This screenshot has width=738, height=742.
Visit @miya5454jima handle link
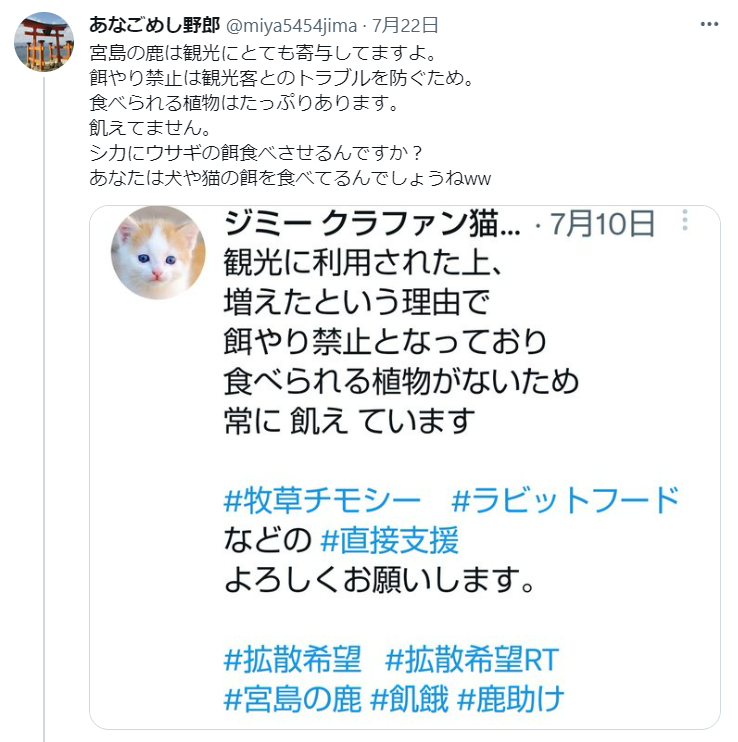291,26
